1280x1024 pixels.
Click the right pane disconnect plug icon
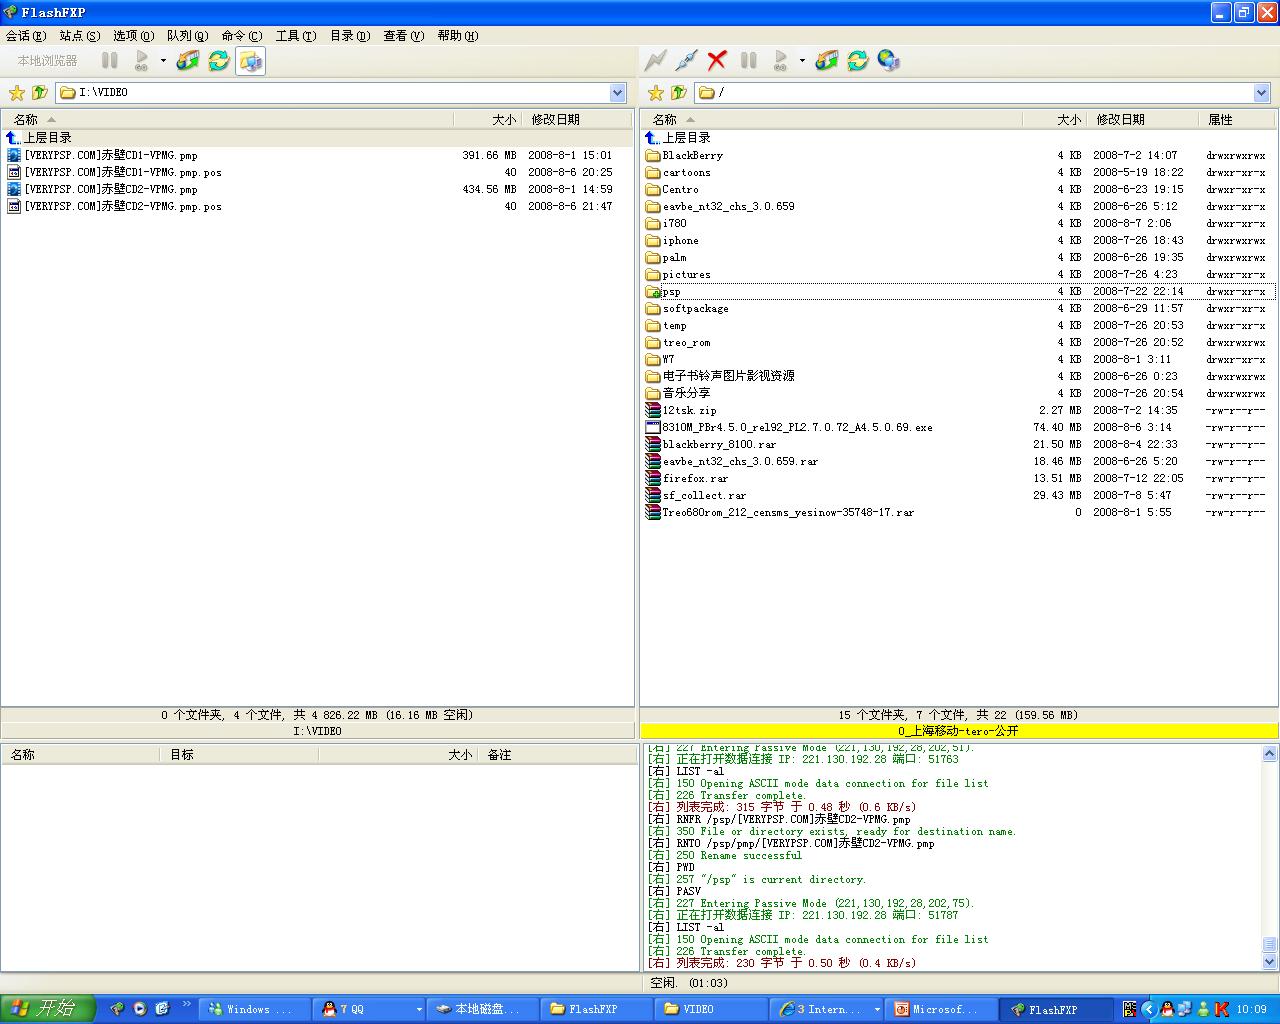pyautogui.click(x=686, y=61)
